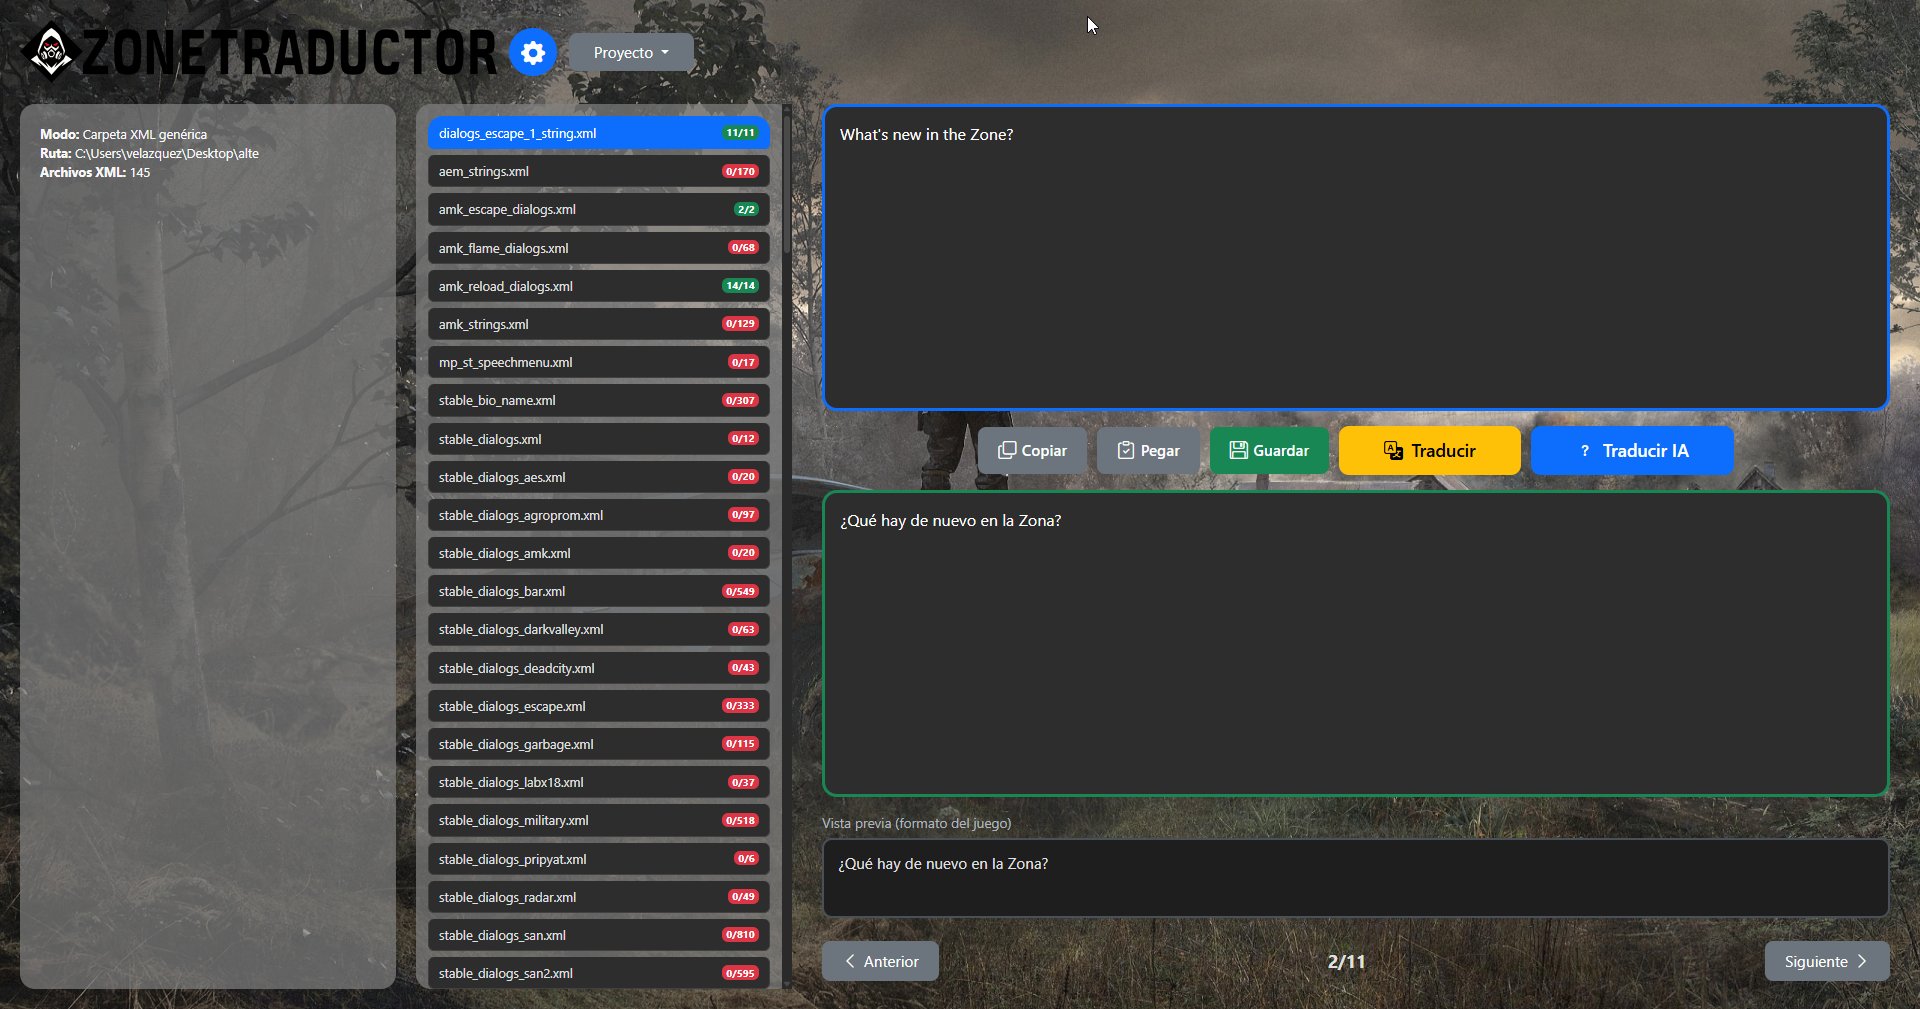
Task: Click the Copiar clipboard icon button
Action: point(1032,451)
